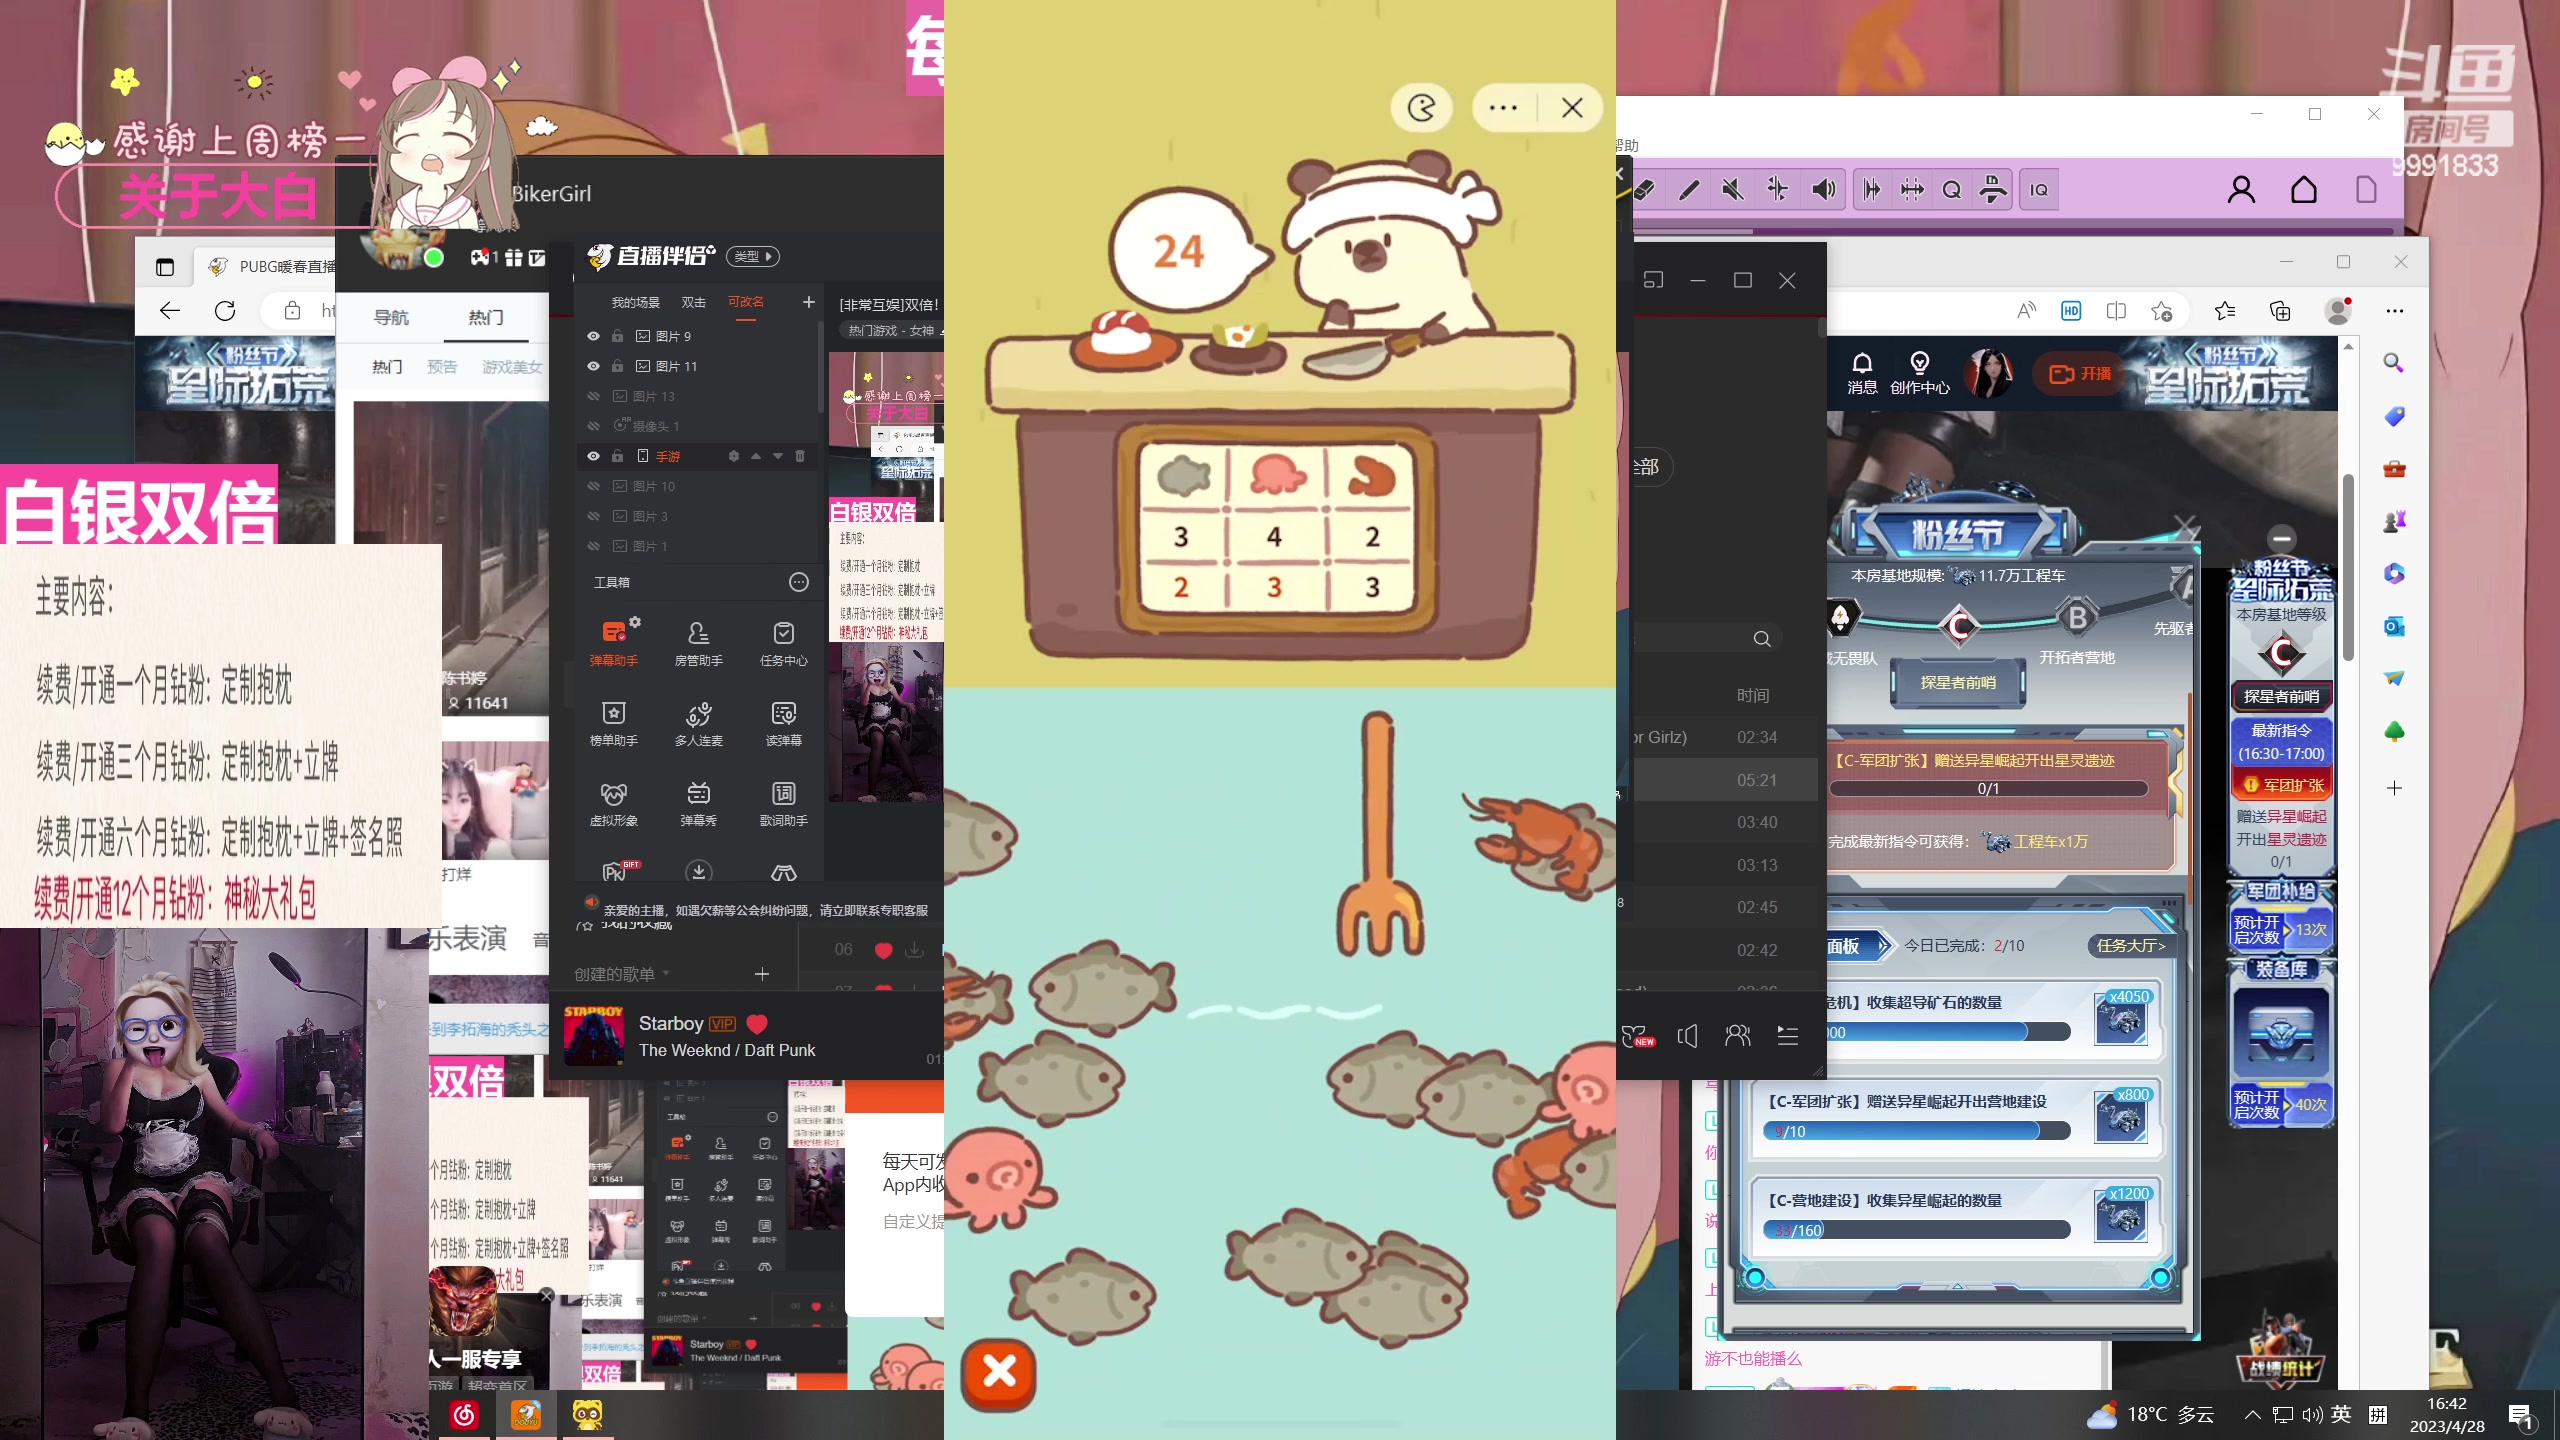Screen dimensions: 2560x1440
Task: Hide the 手游 source with eye icon
Action: (593, 456)
